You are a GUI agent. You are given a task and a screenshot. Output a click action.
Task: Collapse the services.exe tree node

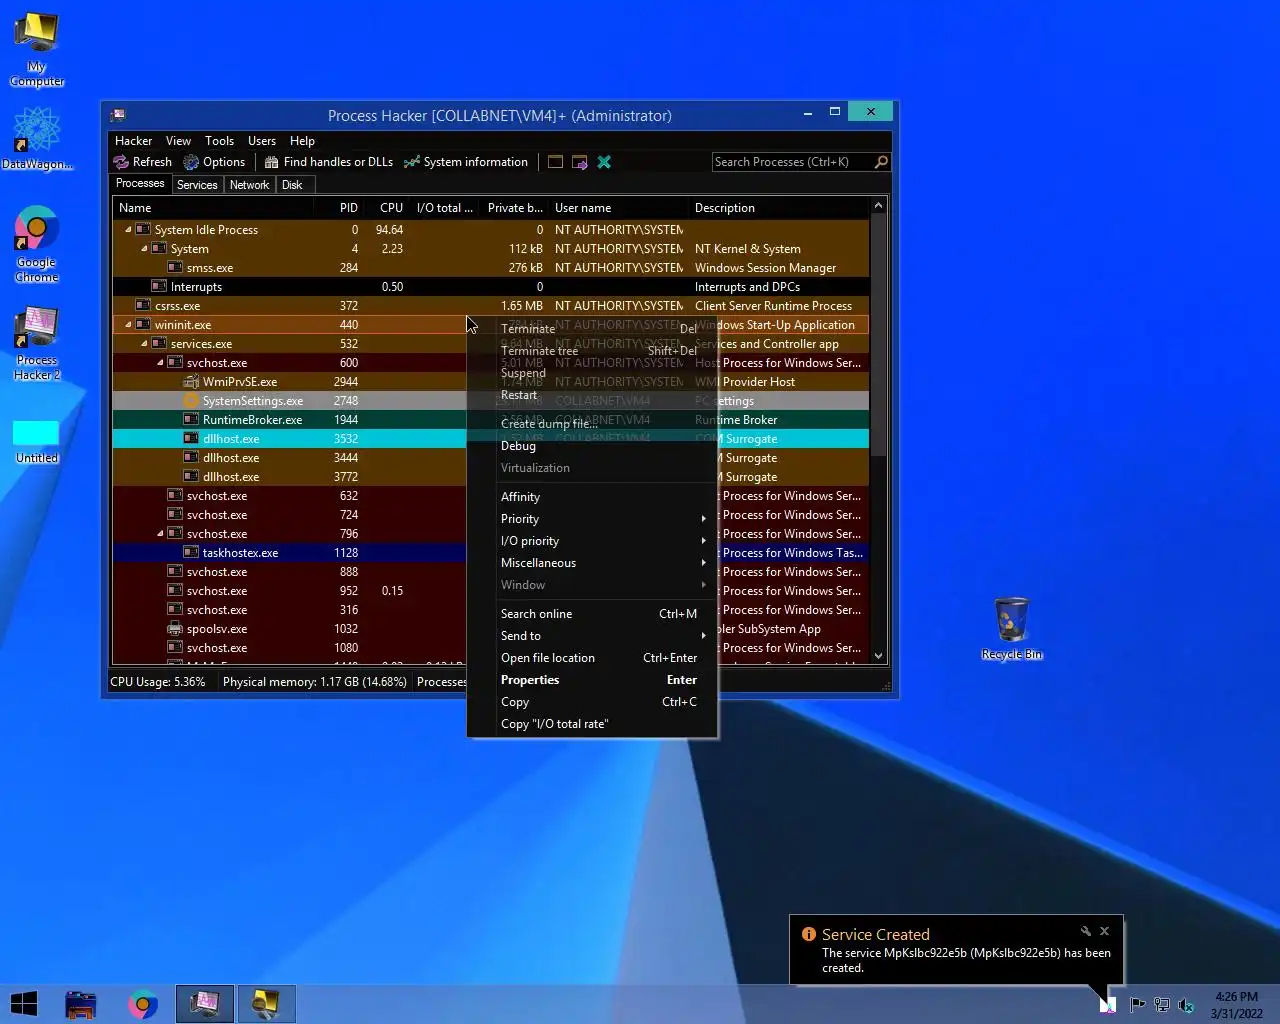[x=144, y=344]
